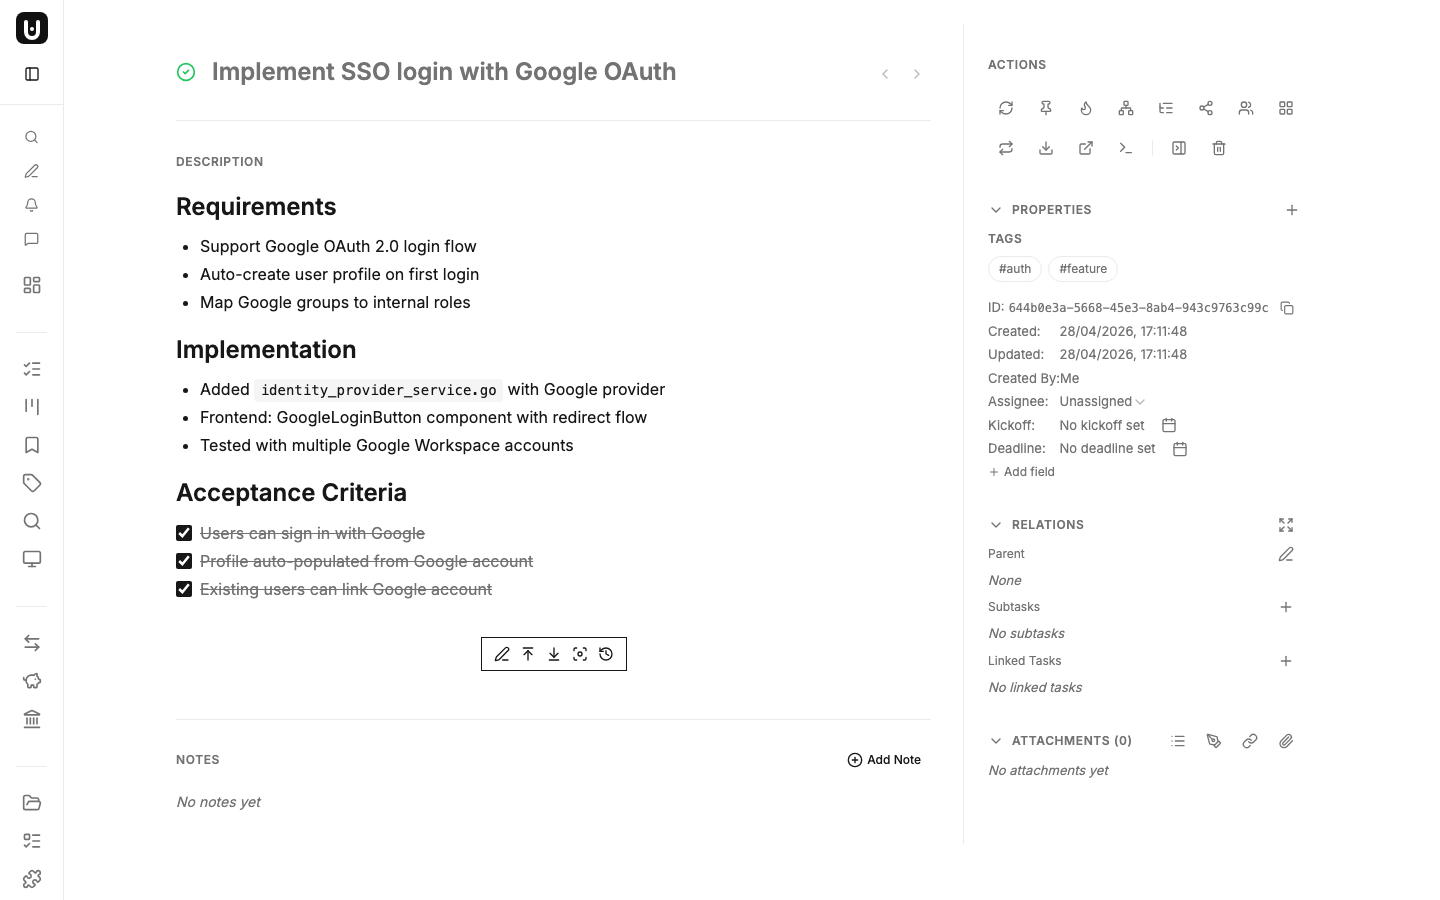1440x900 pixels.
Task: Click the flame icon in Actions
Action: coord(1086,108)
